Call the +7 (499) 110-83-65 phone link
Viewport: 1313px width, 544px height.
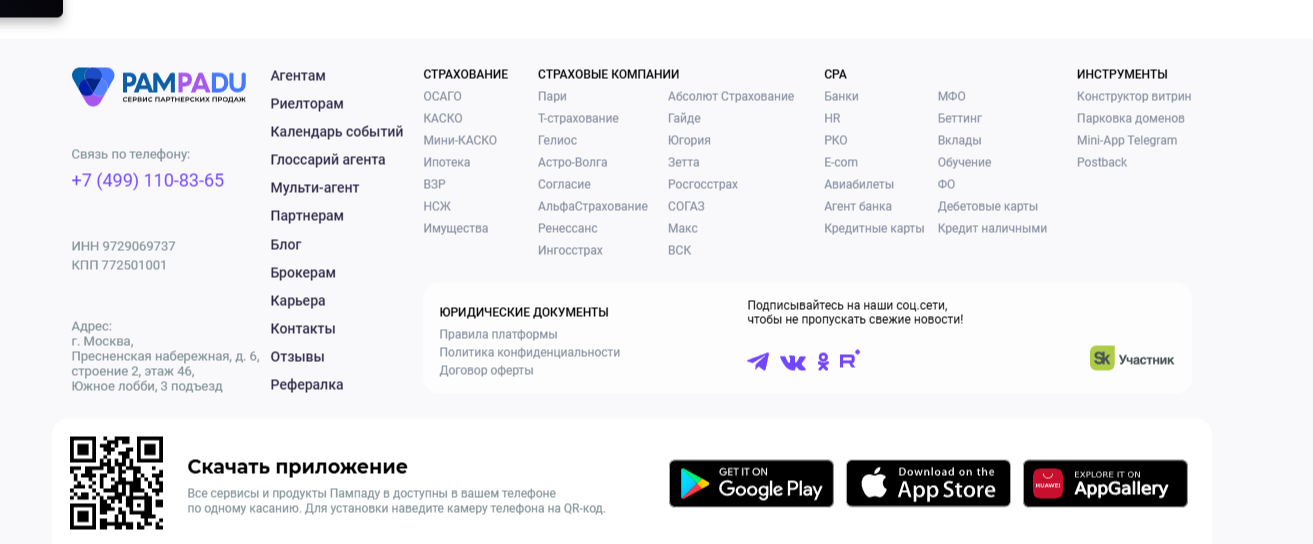148,181
